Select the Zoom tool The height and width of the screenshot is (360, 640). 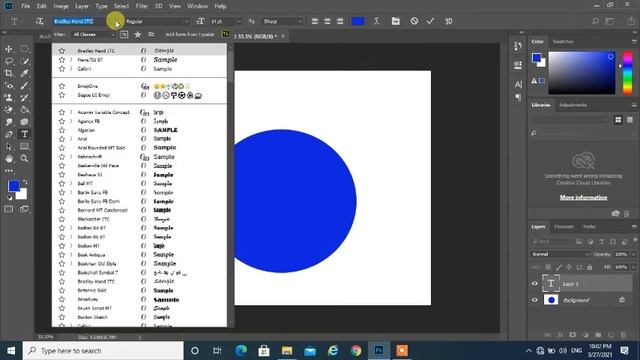pyautogui.click(x=24, y=158)
